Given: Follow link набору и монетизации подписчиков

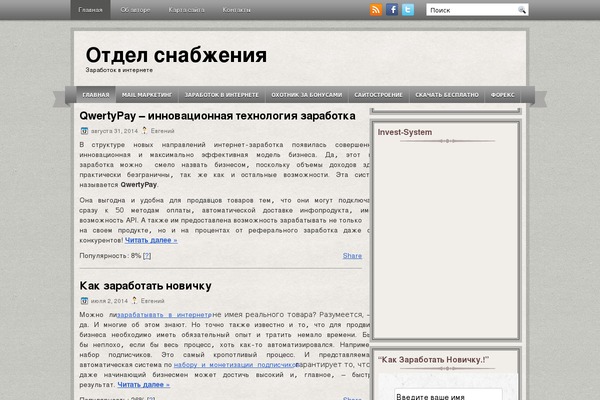Looking at the screenshot, I should [x=235, y=365].
